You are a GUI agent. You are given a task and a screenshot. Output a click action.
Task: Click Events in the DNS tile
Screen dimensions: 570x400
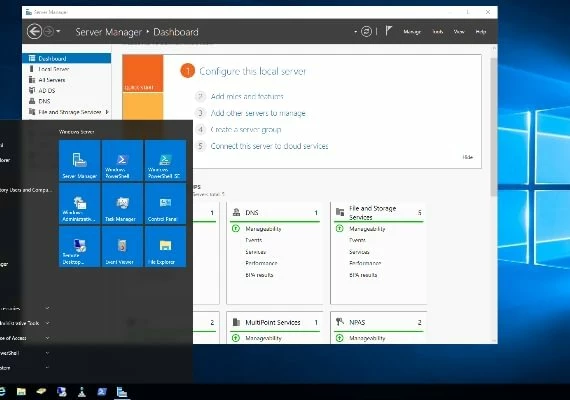[x=253, y=240]
